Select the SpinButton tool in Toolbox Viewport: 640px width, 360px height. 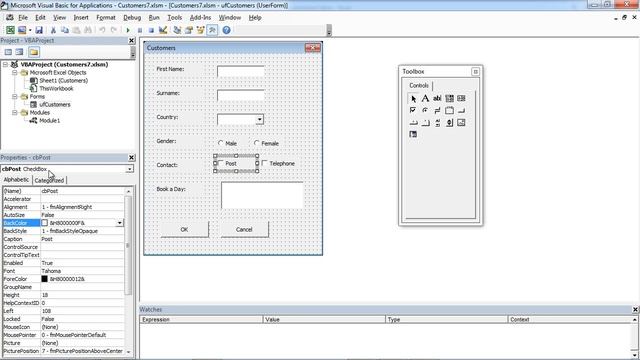click(x=449, y=122)
